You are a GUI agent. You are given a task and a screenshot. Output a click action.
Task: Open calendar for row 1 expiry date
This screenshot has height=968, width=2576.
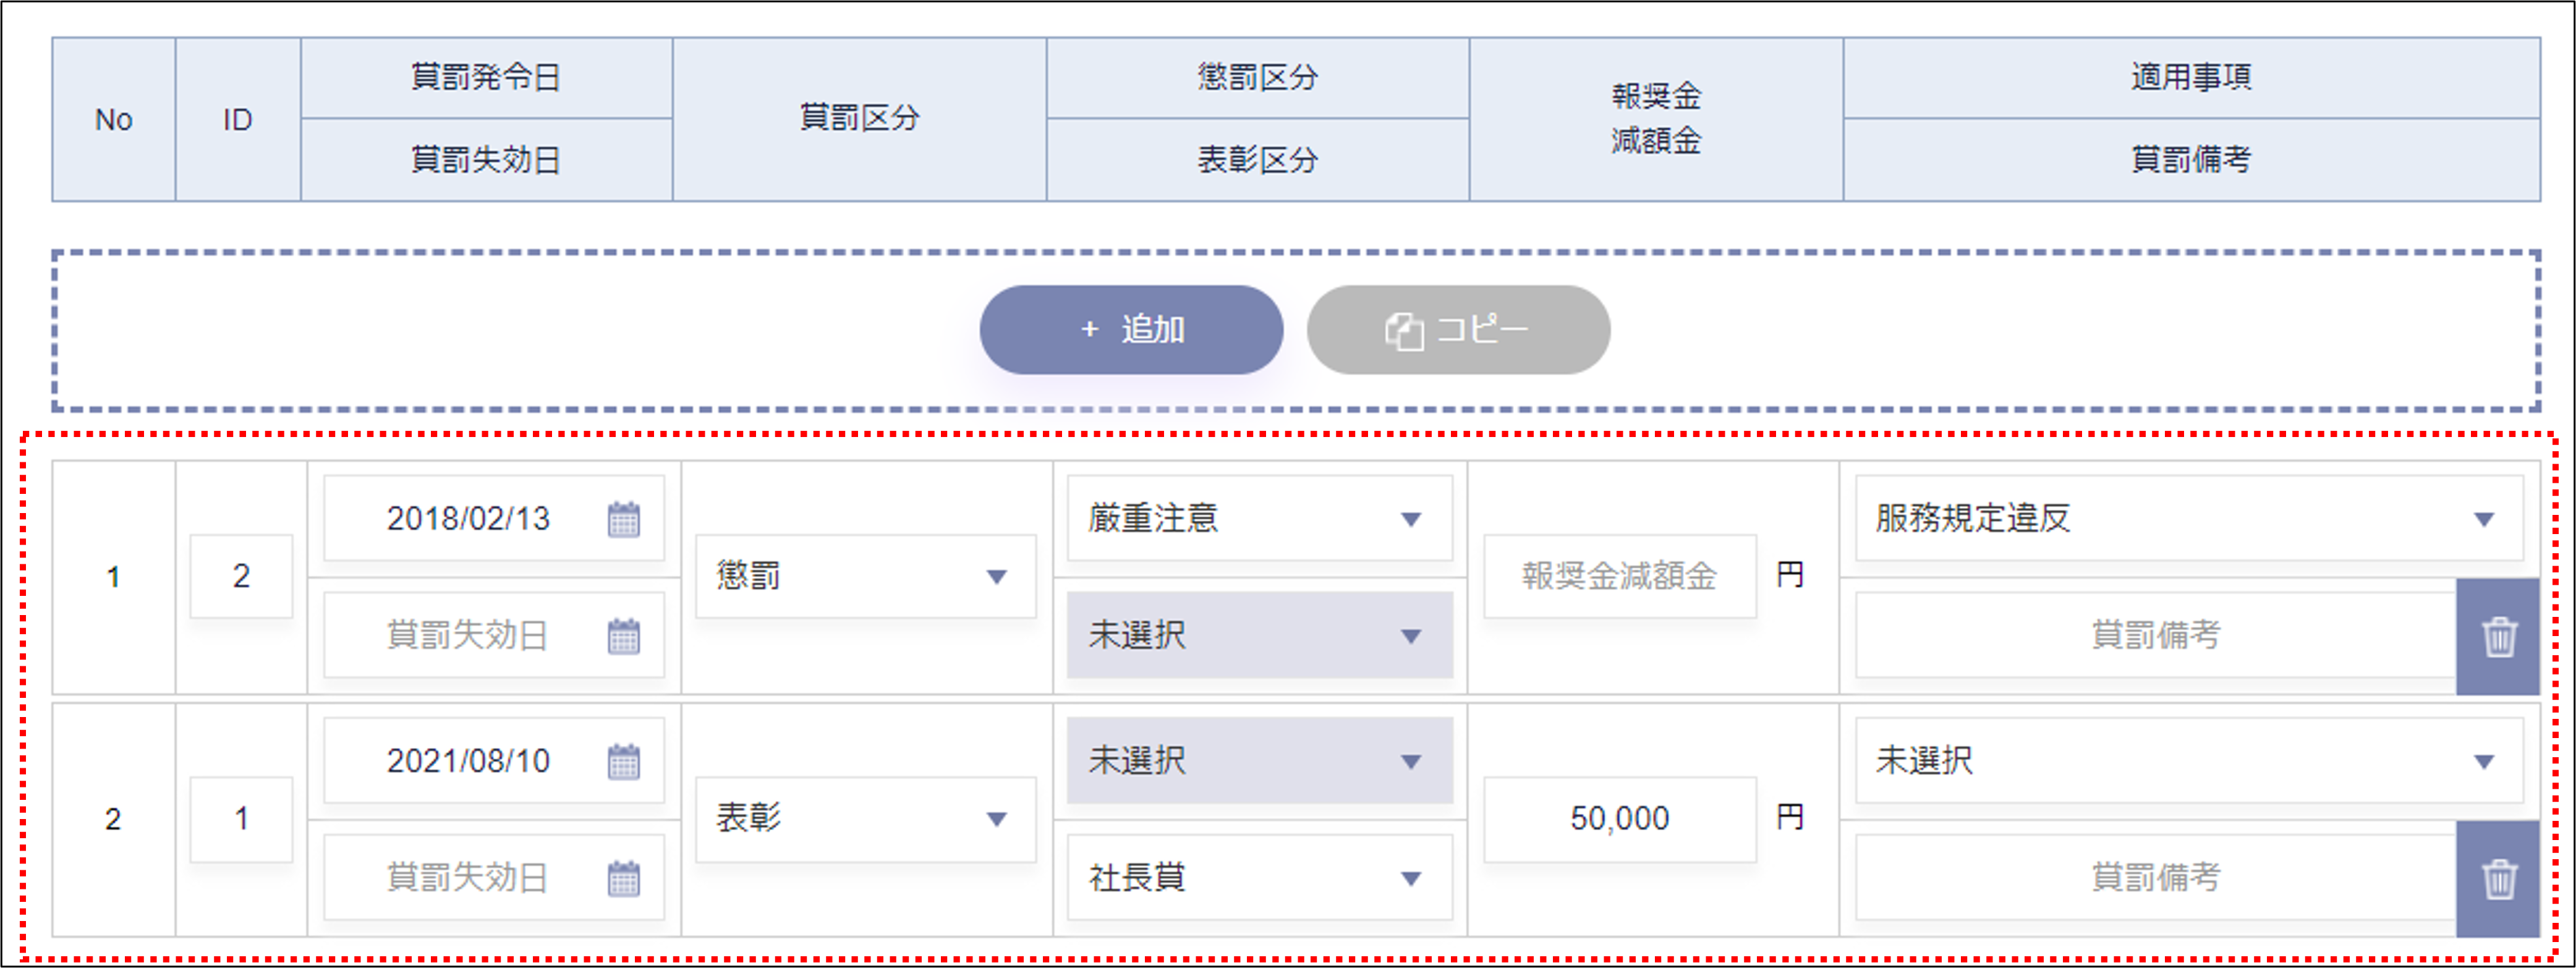pyautogui.click(x=624, y=636)
